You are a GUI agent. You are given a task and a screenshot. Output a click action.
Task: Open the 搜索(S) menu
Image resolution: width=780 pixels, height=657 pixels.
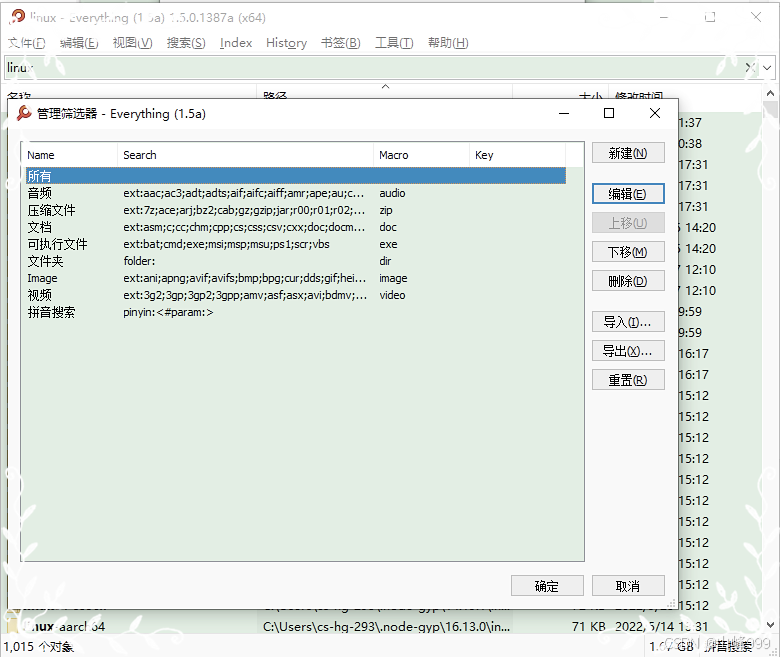186,43
